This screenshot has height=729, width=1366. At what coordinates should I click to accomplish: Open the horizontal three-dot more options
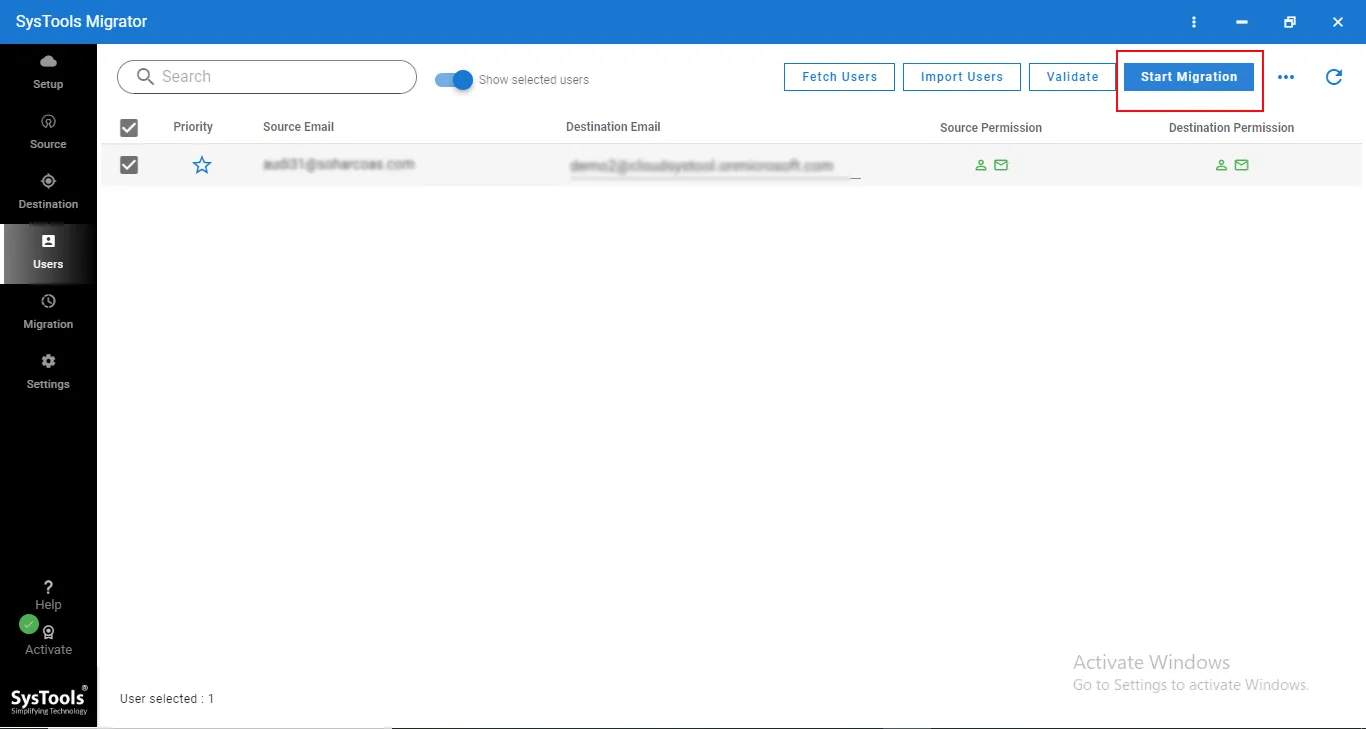click(x=1286, y=77)
